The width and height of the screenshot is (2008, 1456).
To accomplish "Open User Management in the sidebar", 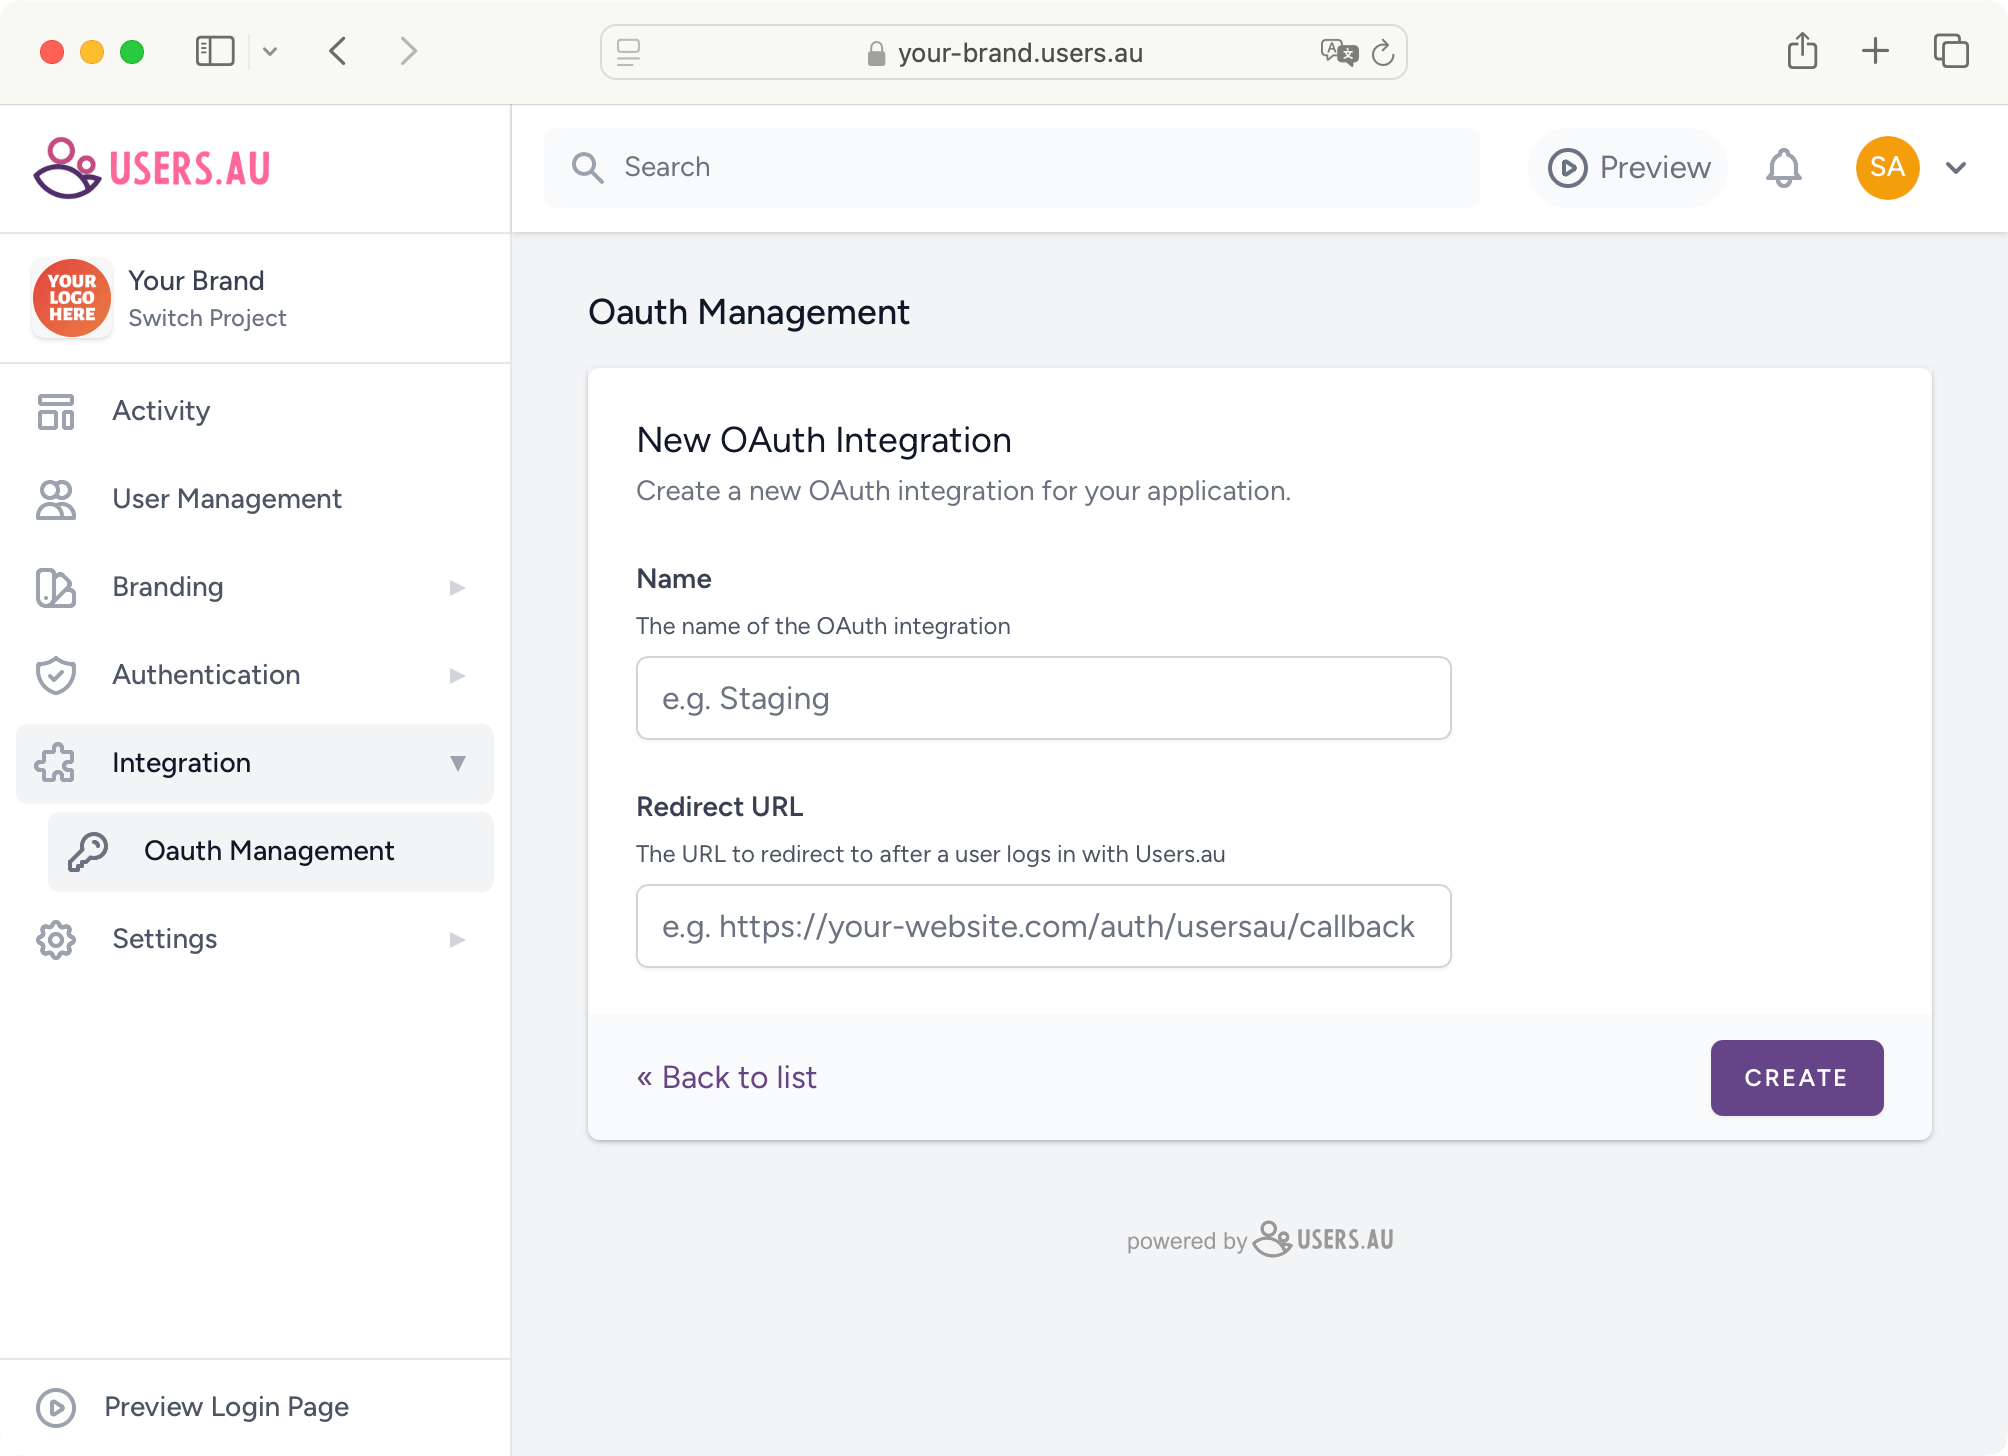I will point(226,499).
